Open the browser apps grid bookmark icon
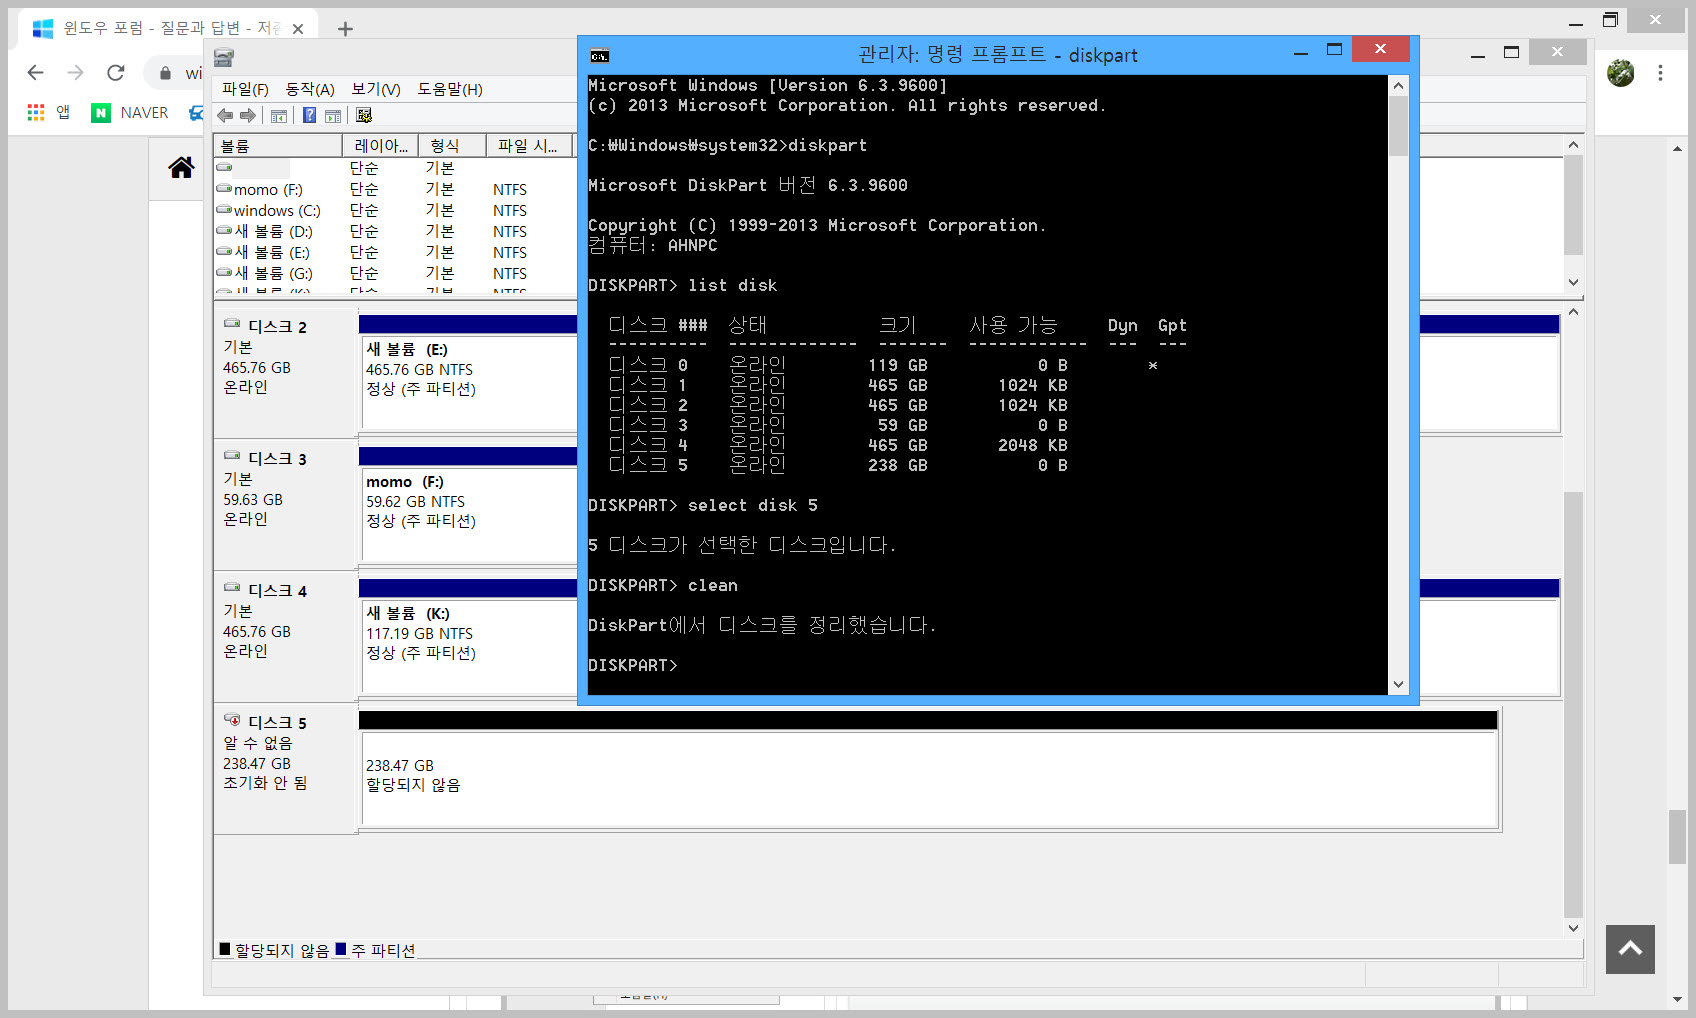The width and height of the screenshot is (1696, 1018). click(x=36, y=113)
